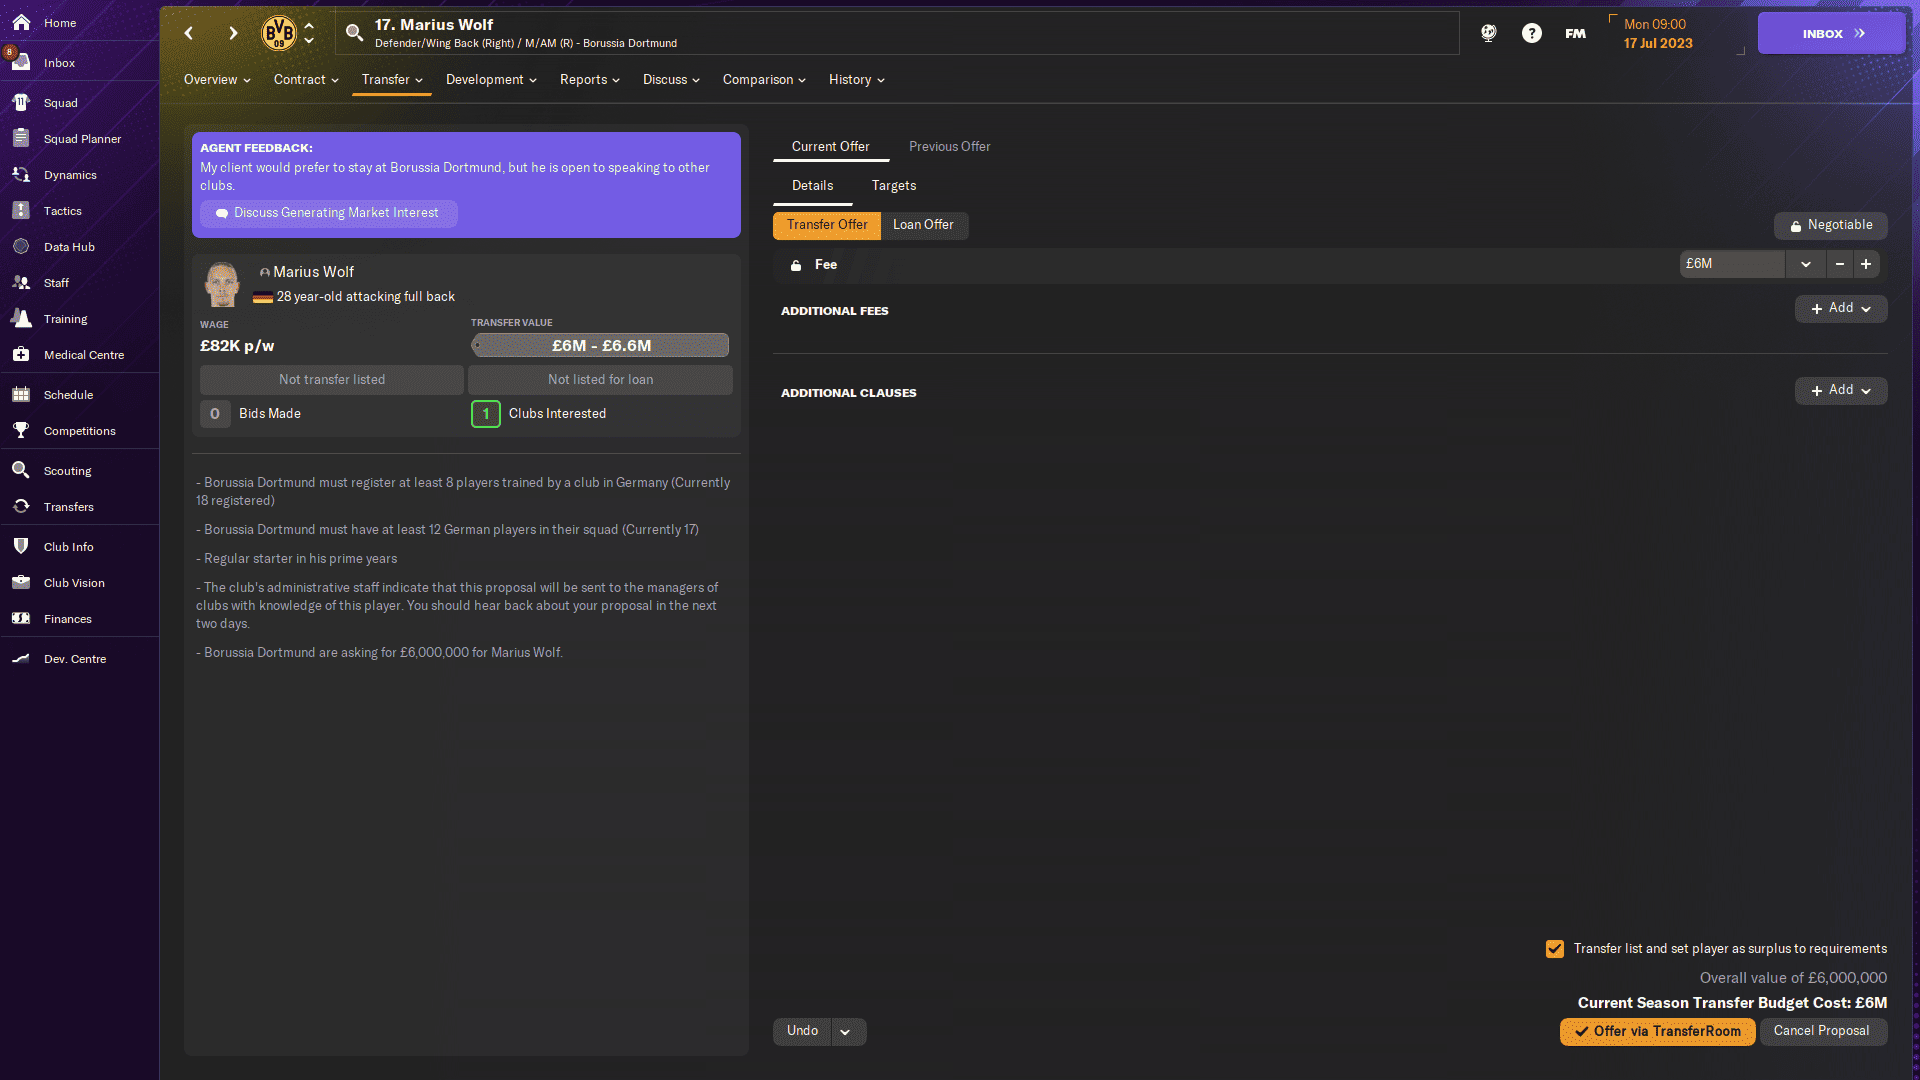Switch to Previous Offer tab
The image size is (1920, 1080).
point(949,147)
